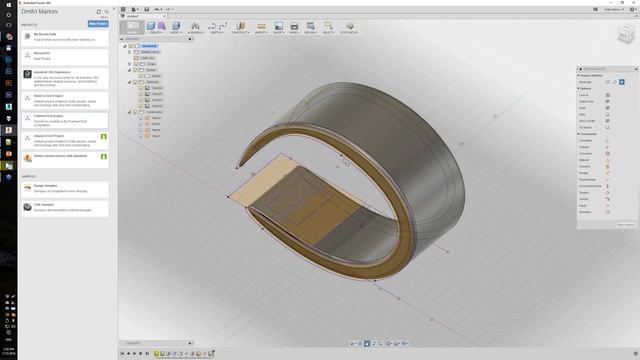The width and height of the screenshot is (640, 360).
Task: Collapse the Browser panel header
Action: (x=122, y=39)
